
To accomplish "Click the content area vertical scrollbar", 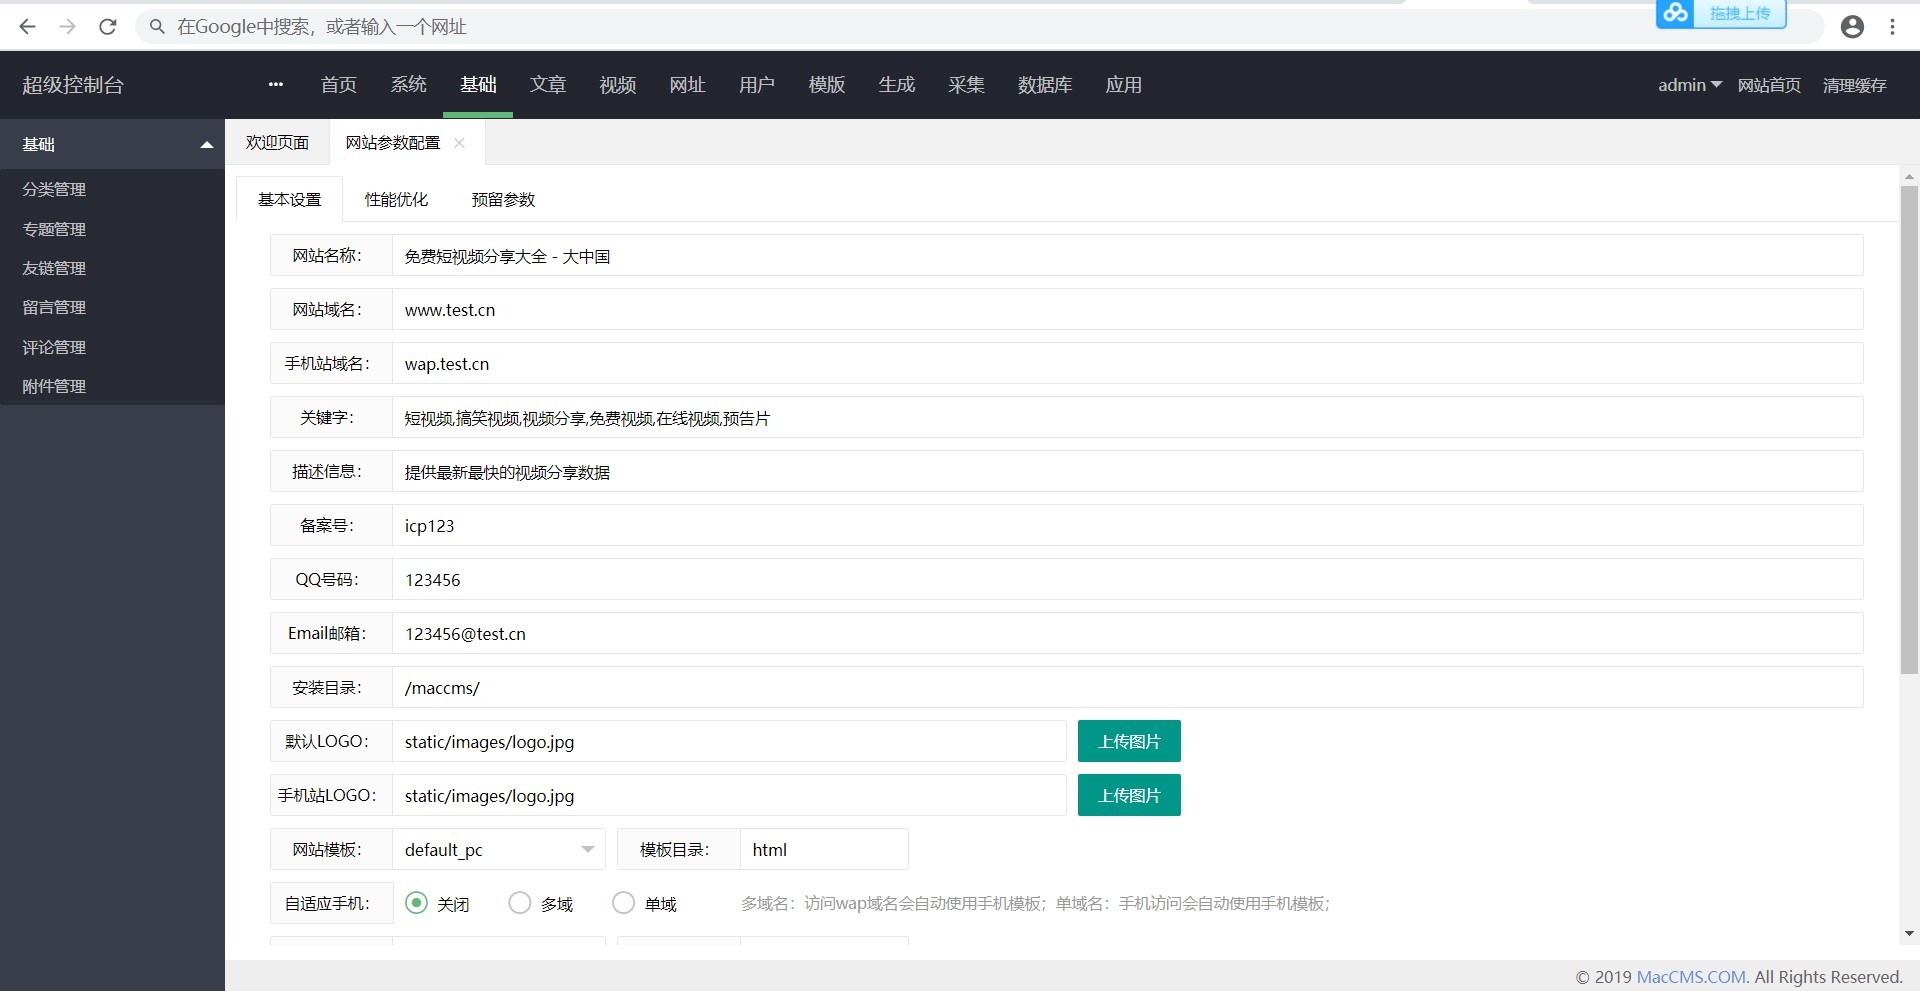I will 1909,430.
